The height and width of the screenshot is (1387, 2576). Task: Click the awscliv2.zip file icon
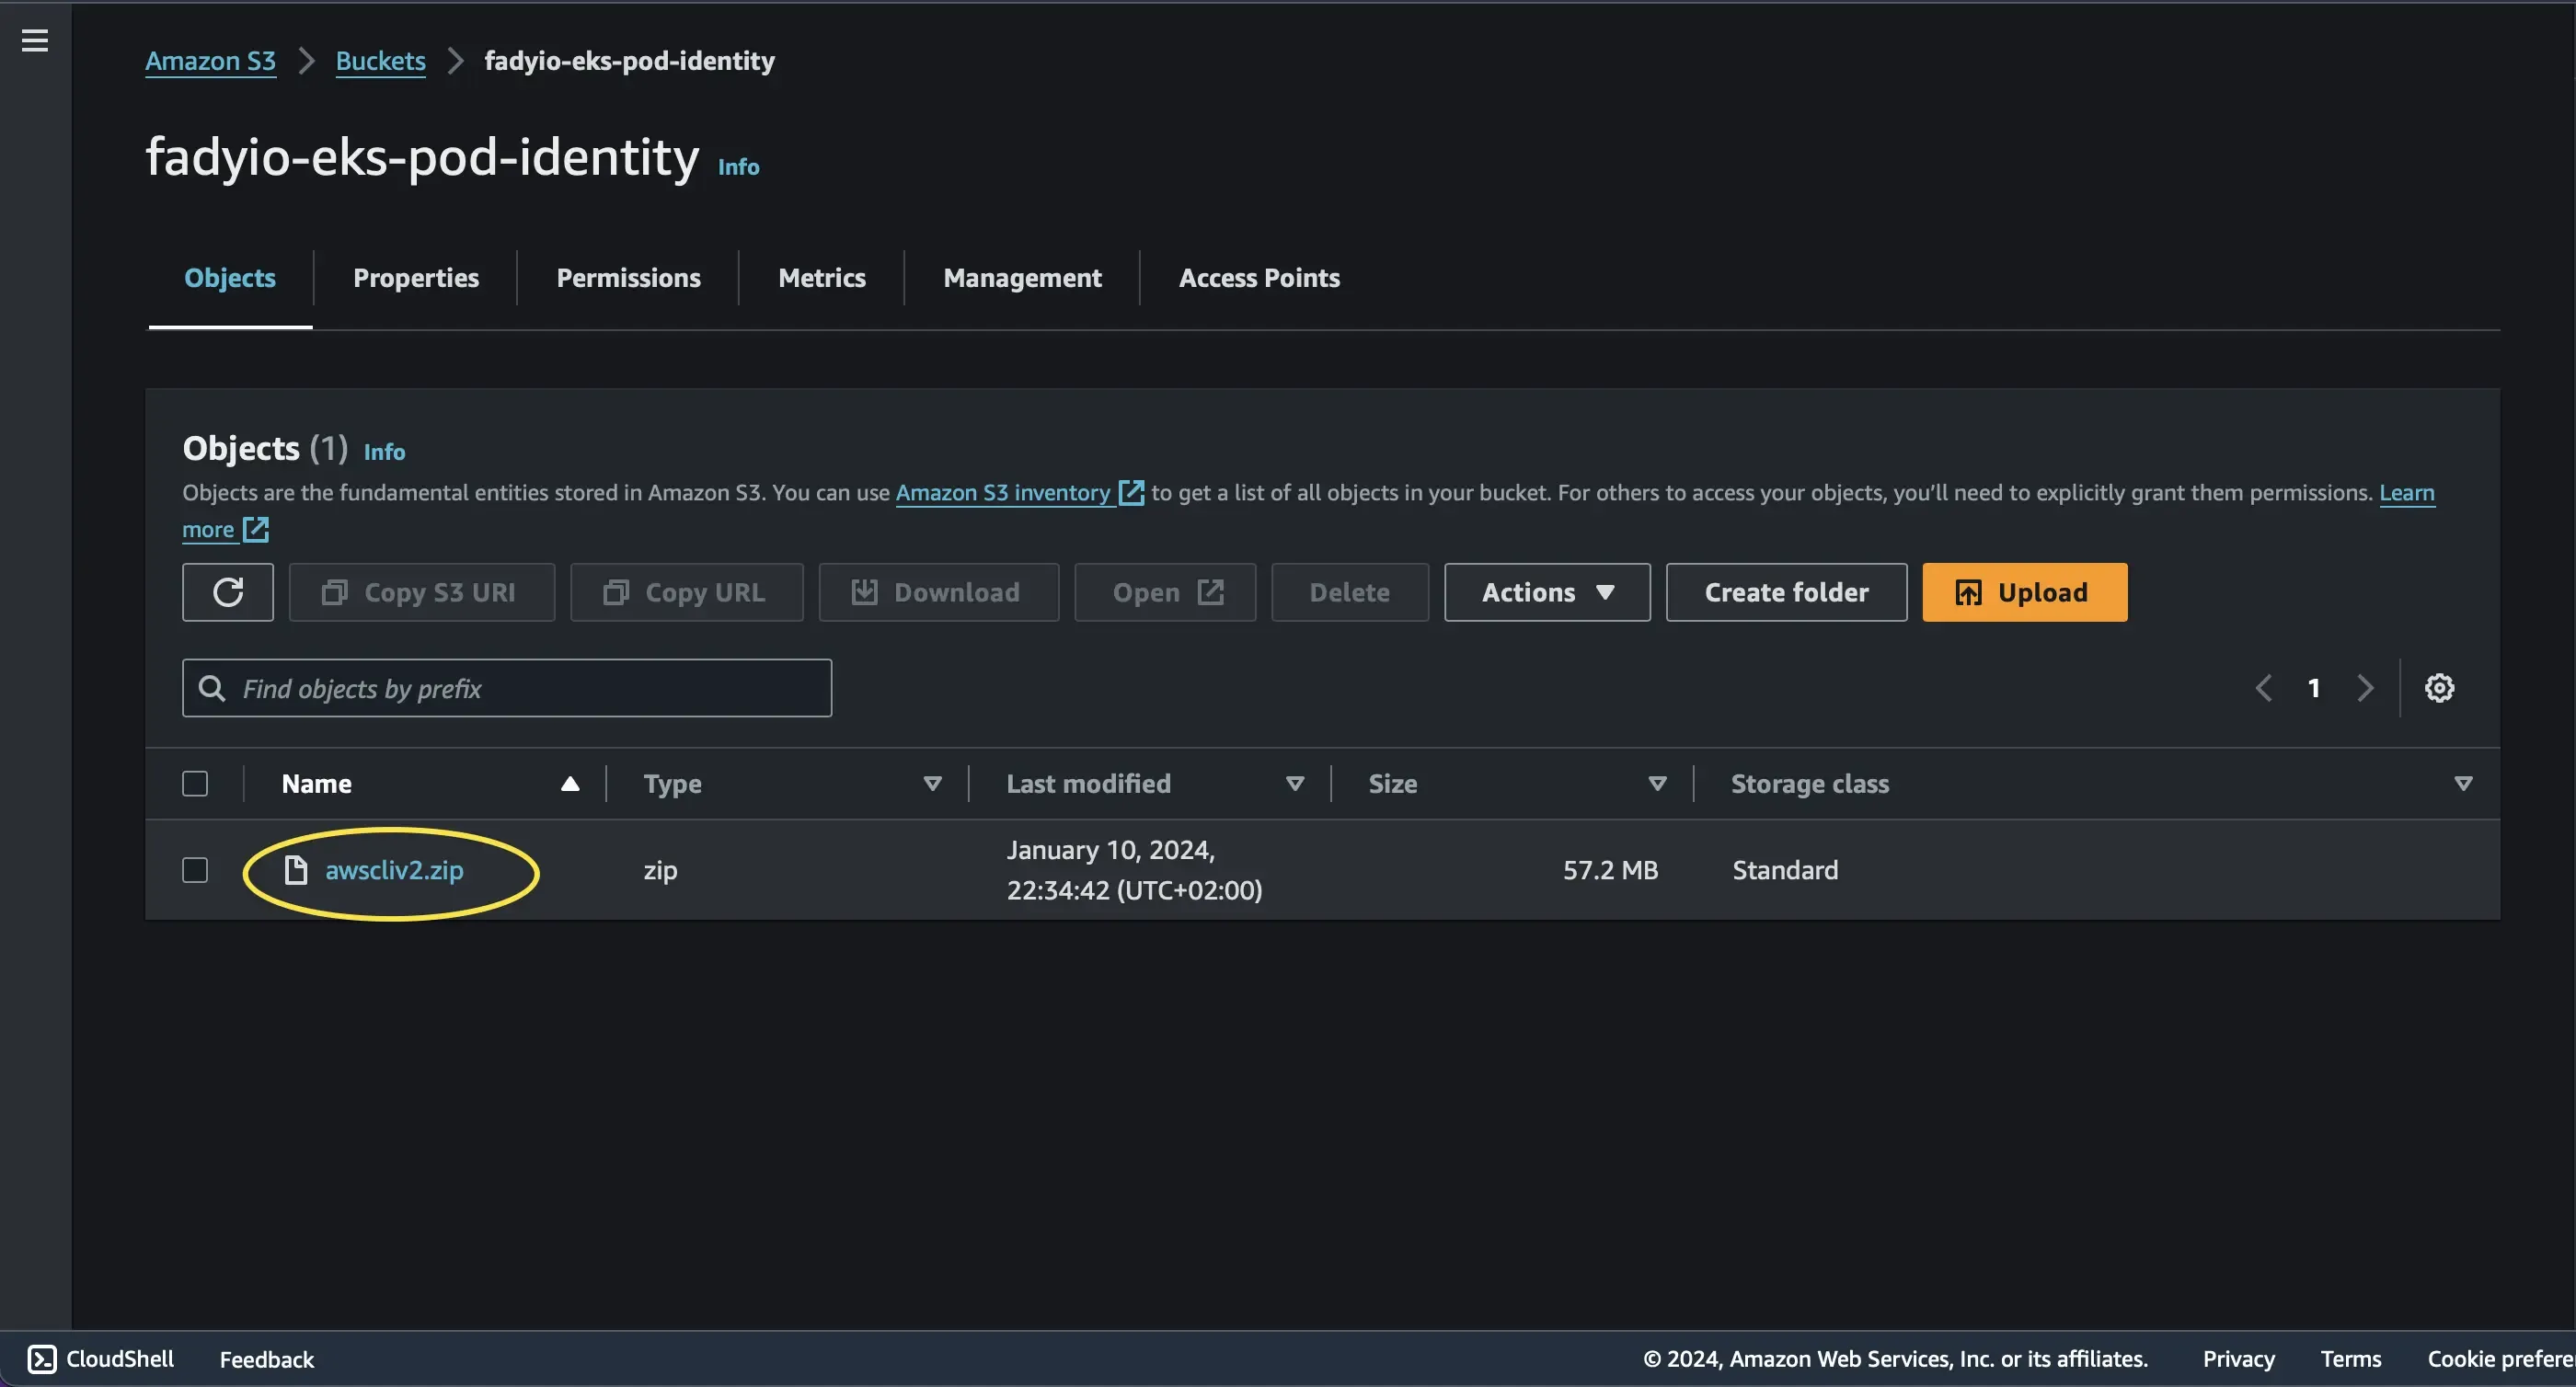coord(295,870)
